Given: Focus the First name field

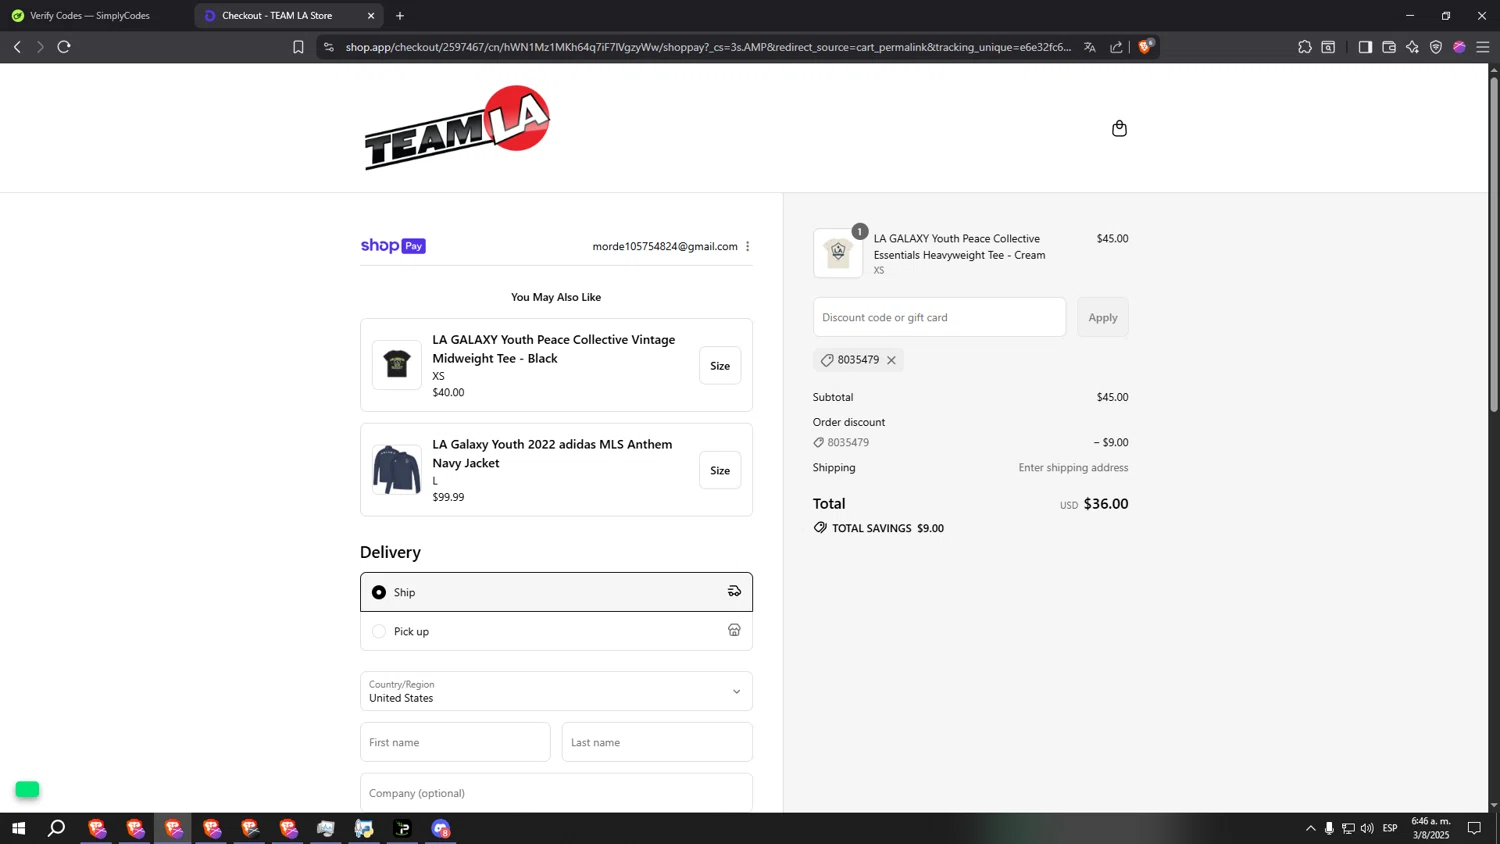Looking at the screenshot, I should [455, 742].
